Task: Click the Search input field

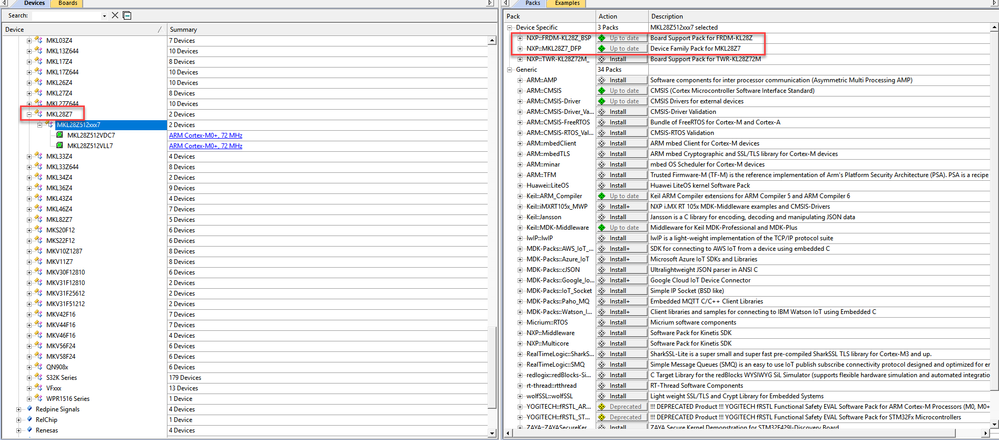Action: [x=66, y=15]
